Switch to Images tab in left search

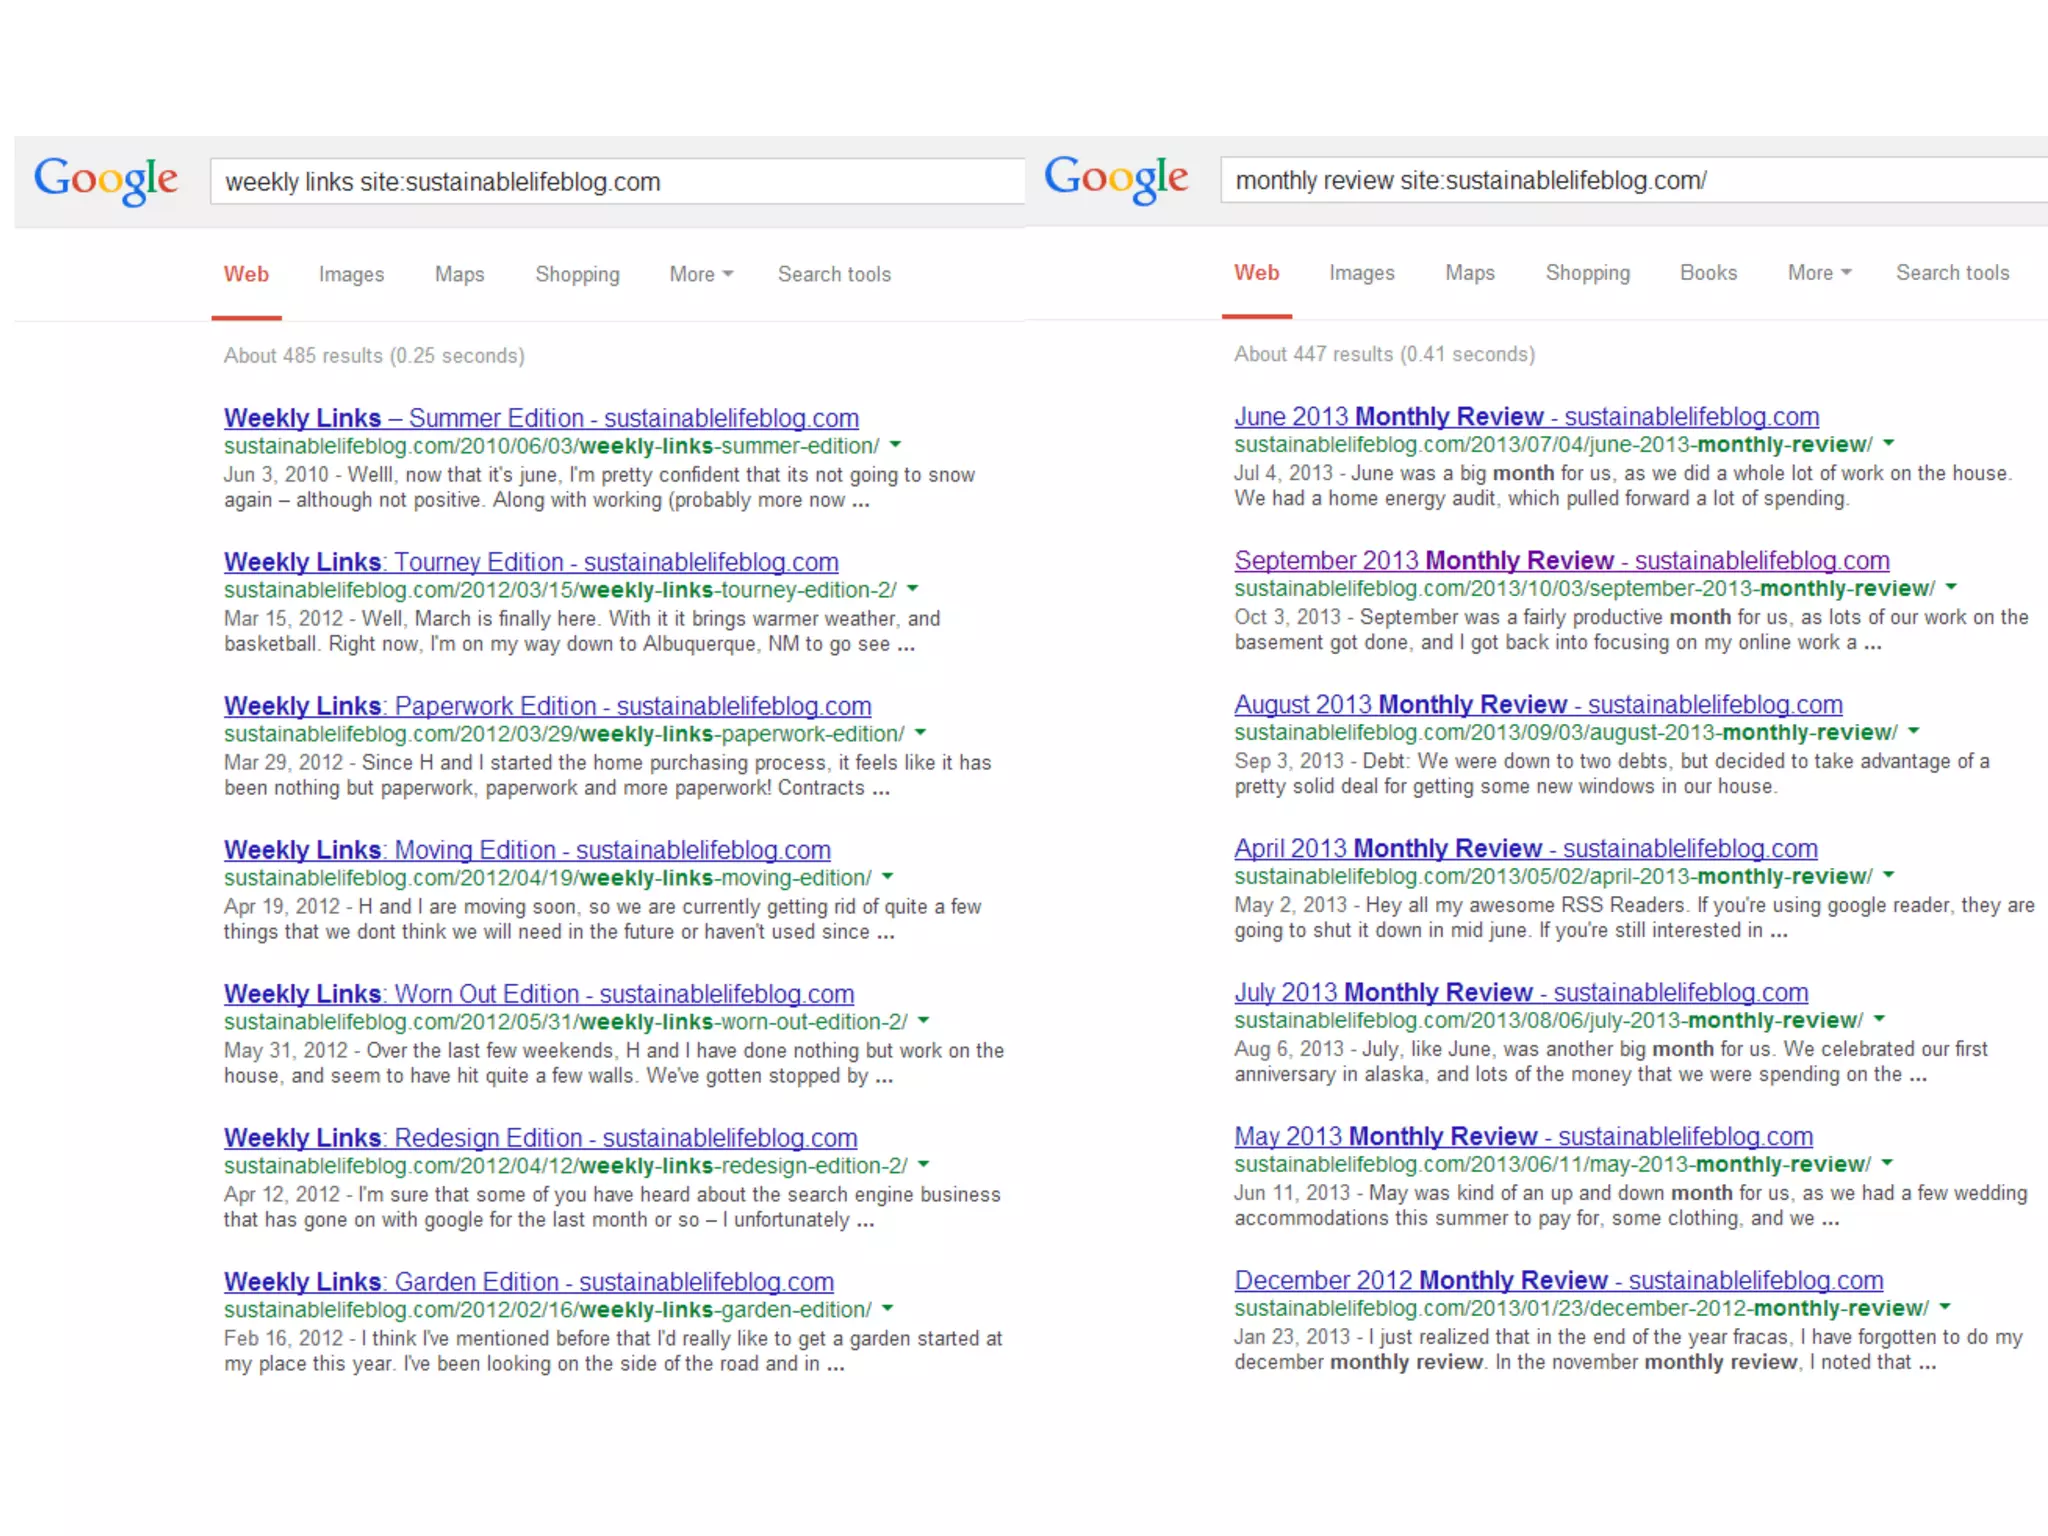point(351,274)
